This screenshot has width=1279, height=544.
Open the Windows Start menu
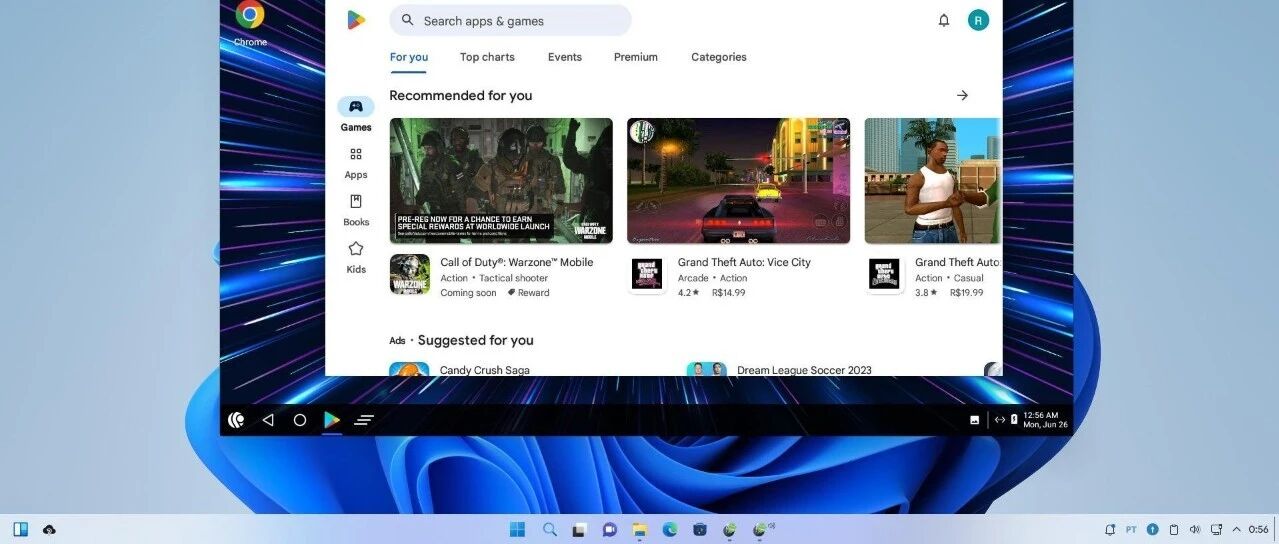click(517, 529)
